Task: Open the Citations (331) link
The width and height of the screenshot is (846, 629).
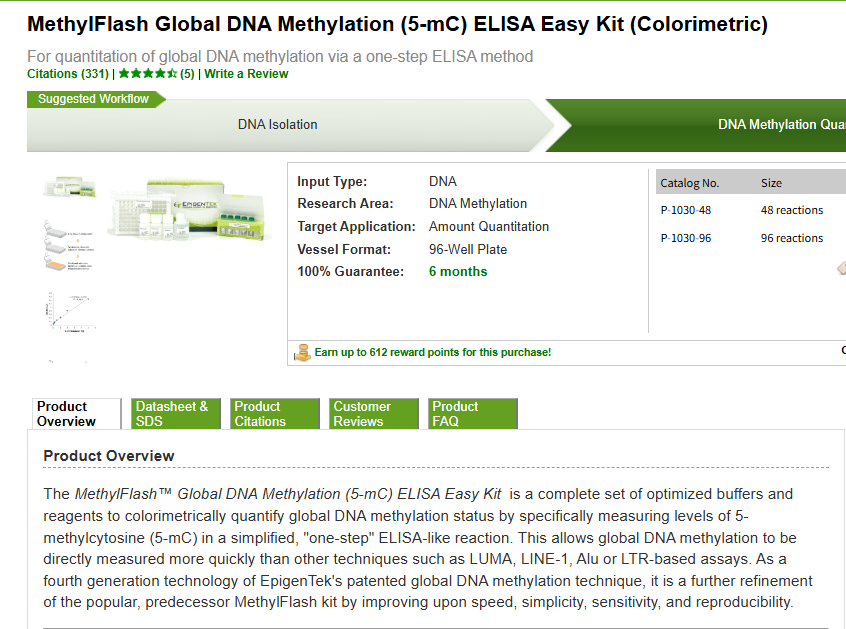Action: (x=68, y=74)
